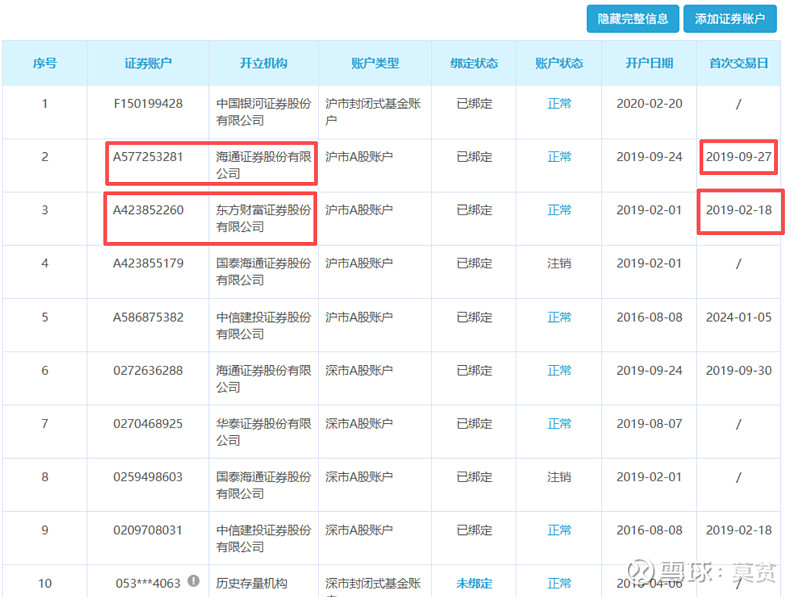The image size is (800, 597).
Task: Click the 2024-01-05 first trade date cell
Action: pyautogui.click(x=738, y=317)
